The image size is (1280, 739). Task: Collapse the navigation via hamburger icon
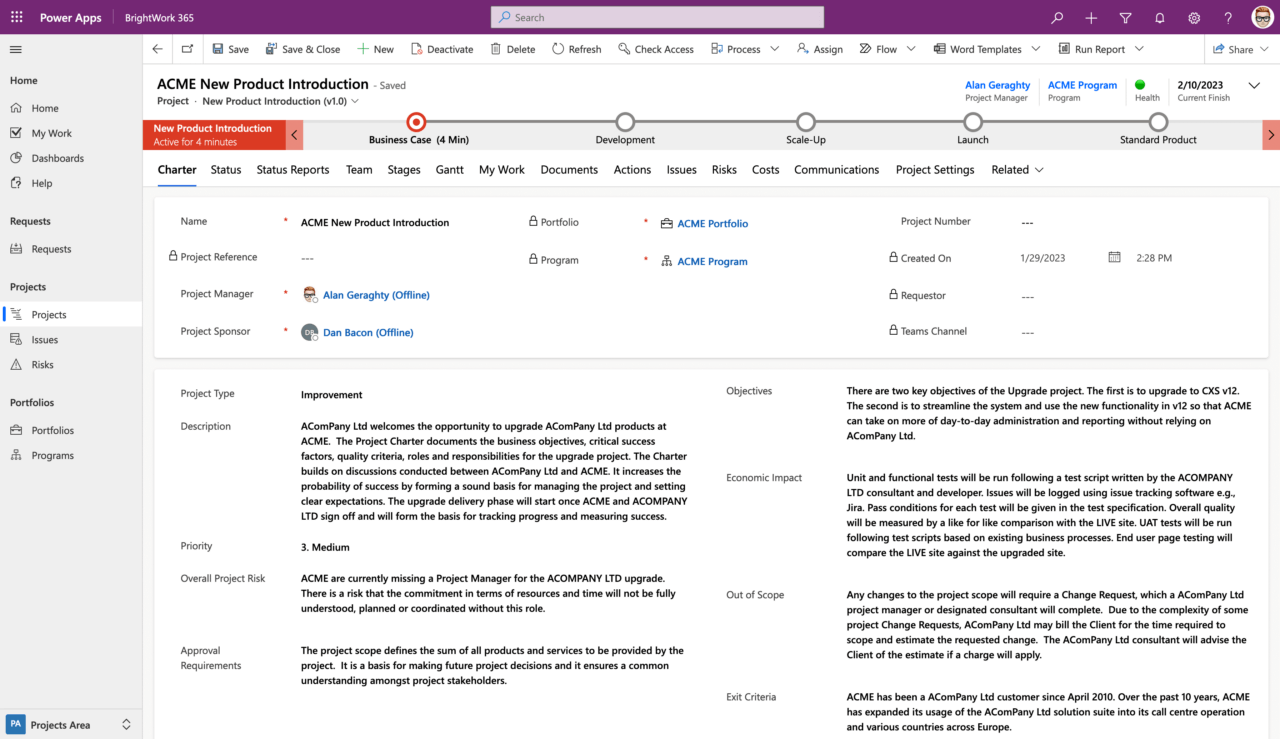(x=15, y=48)
